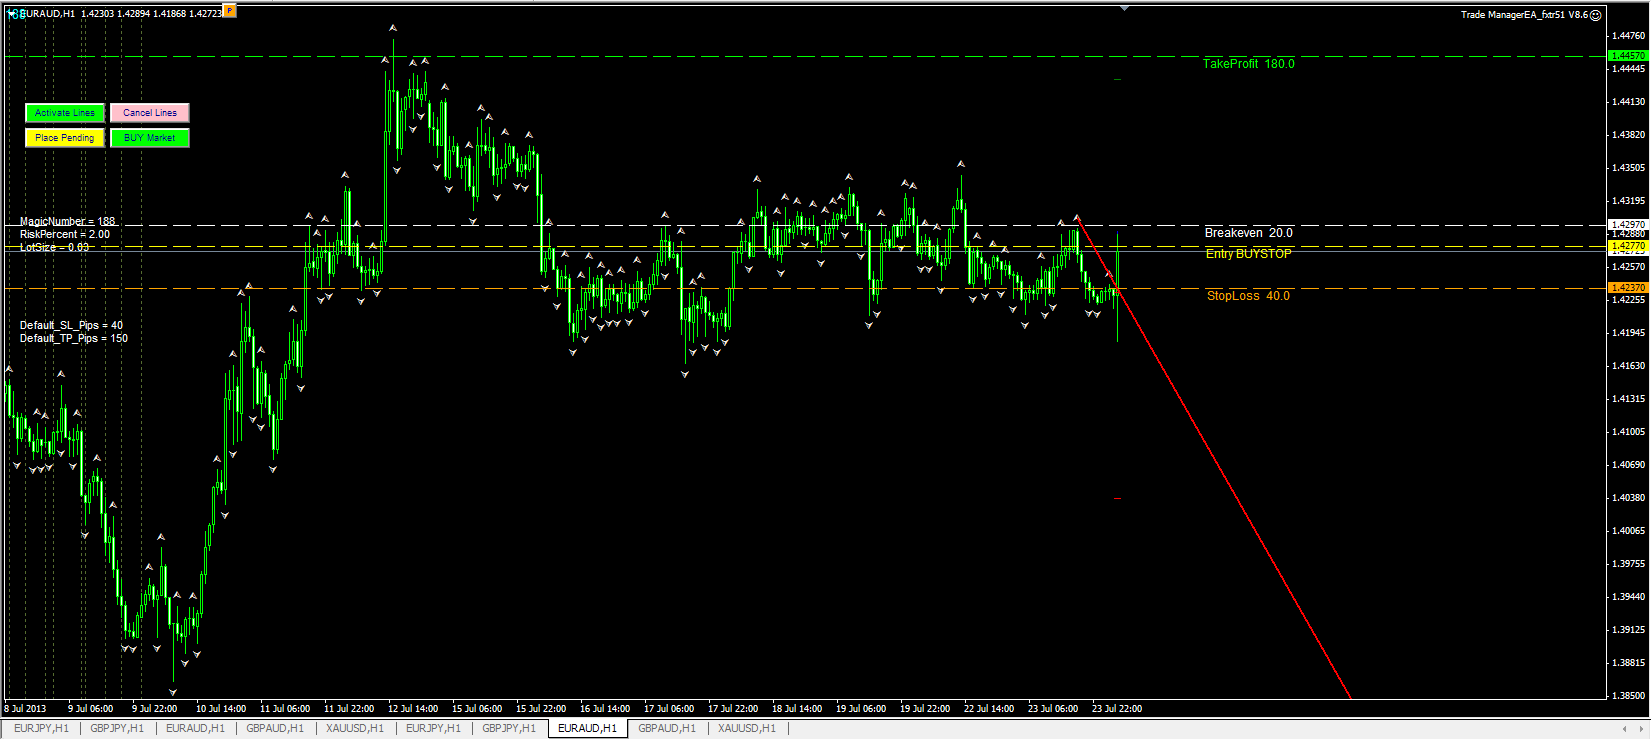1651x740 pixels.
Task: Click the Default_TP_Pips = 150 text
Action: click(74, 339)
